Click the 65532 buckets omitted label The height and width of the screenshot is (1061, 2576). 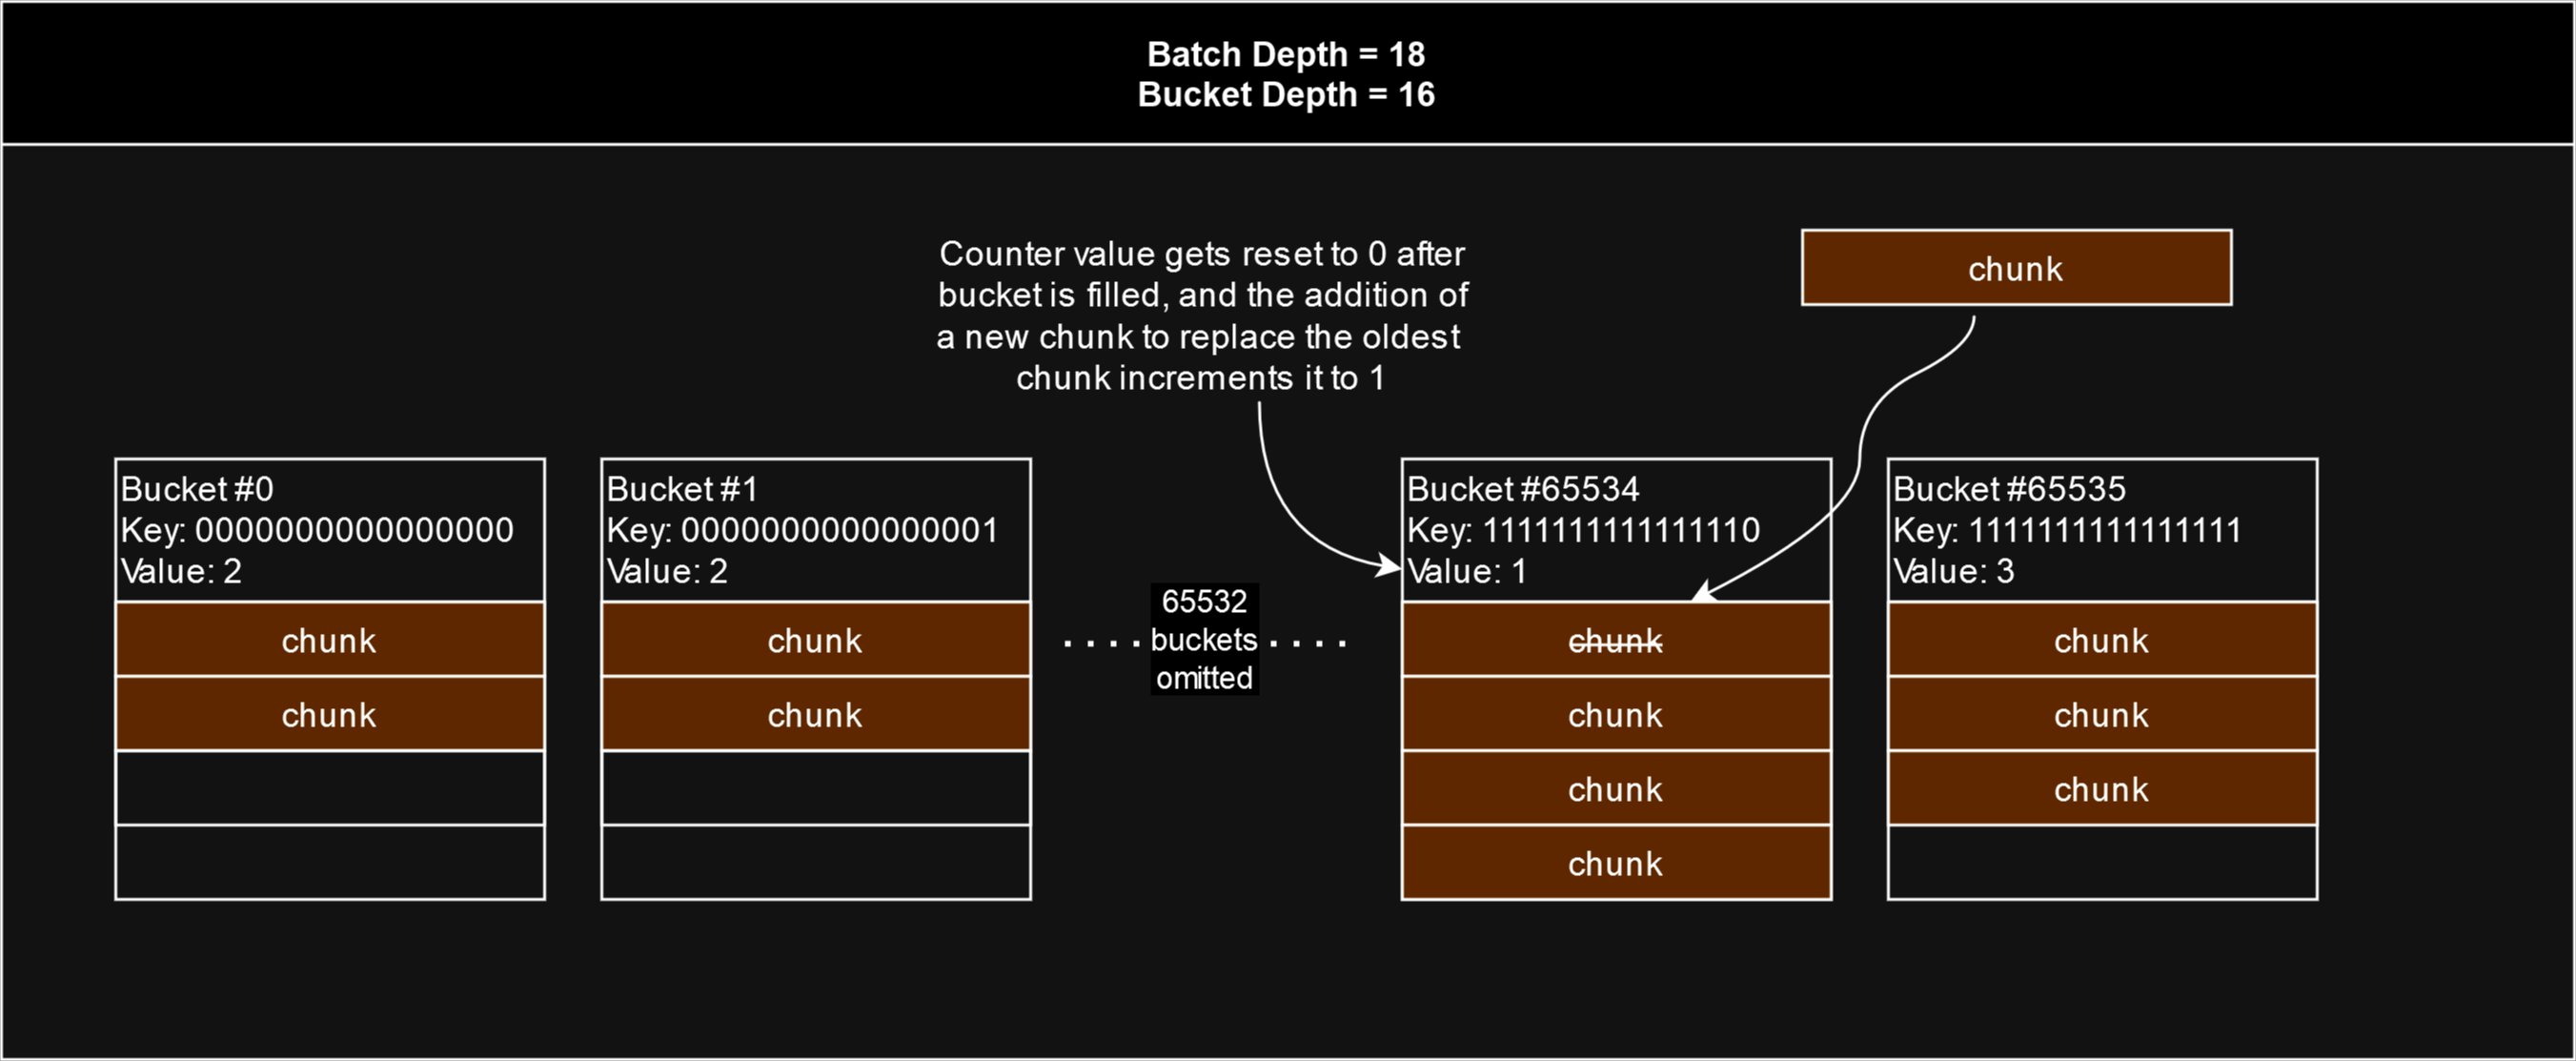click(1204, 639)
